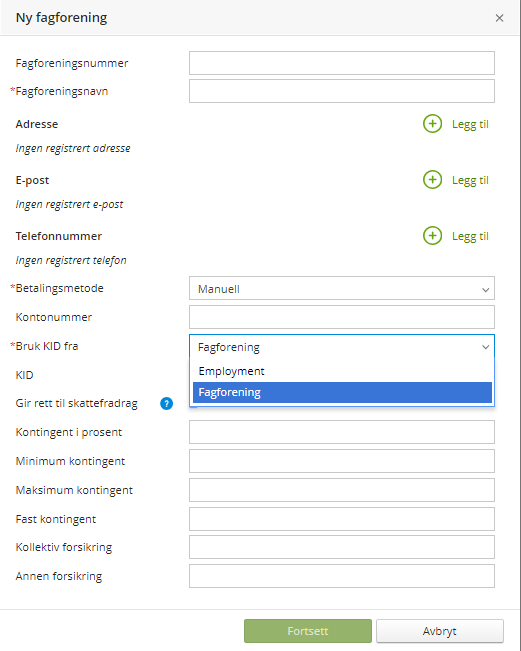Focus the Maksimum kontingent field
Viewport: 521px width, 651px height.
(x=342, y=490)
